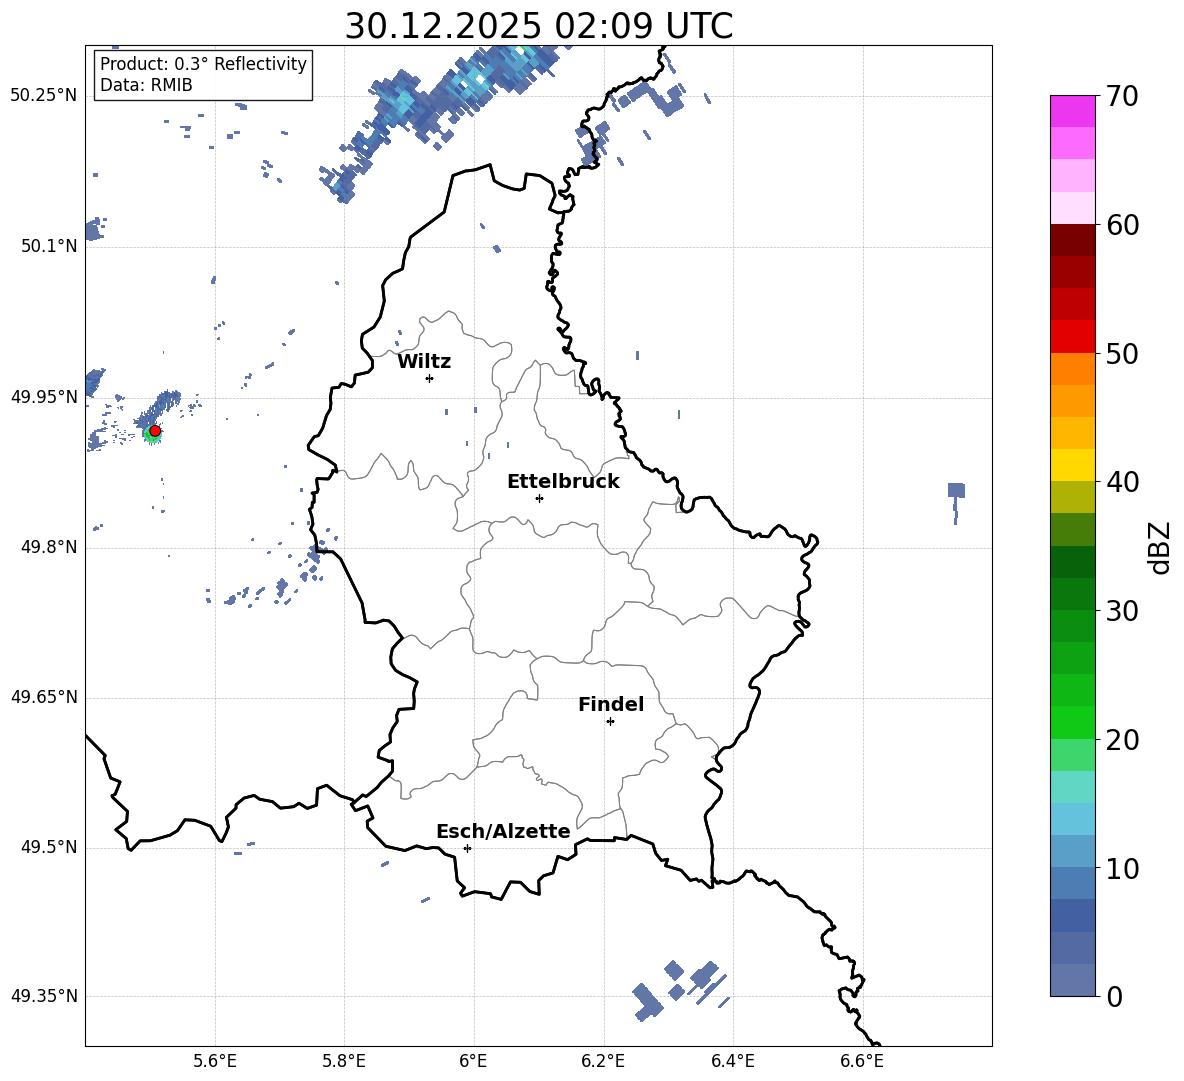This screenshot has width=1184, height=1081.
Task: Click the 50.25°N latitude label
Action: coord(44,96)
